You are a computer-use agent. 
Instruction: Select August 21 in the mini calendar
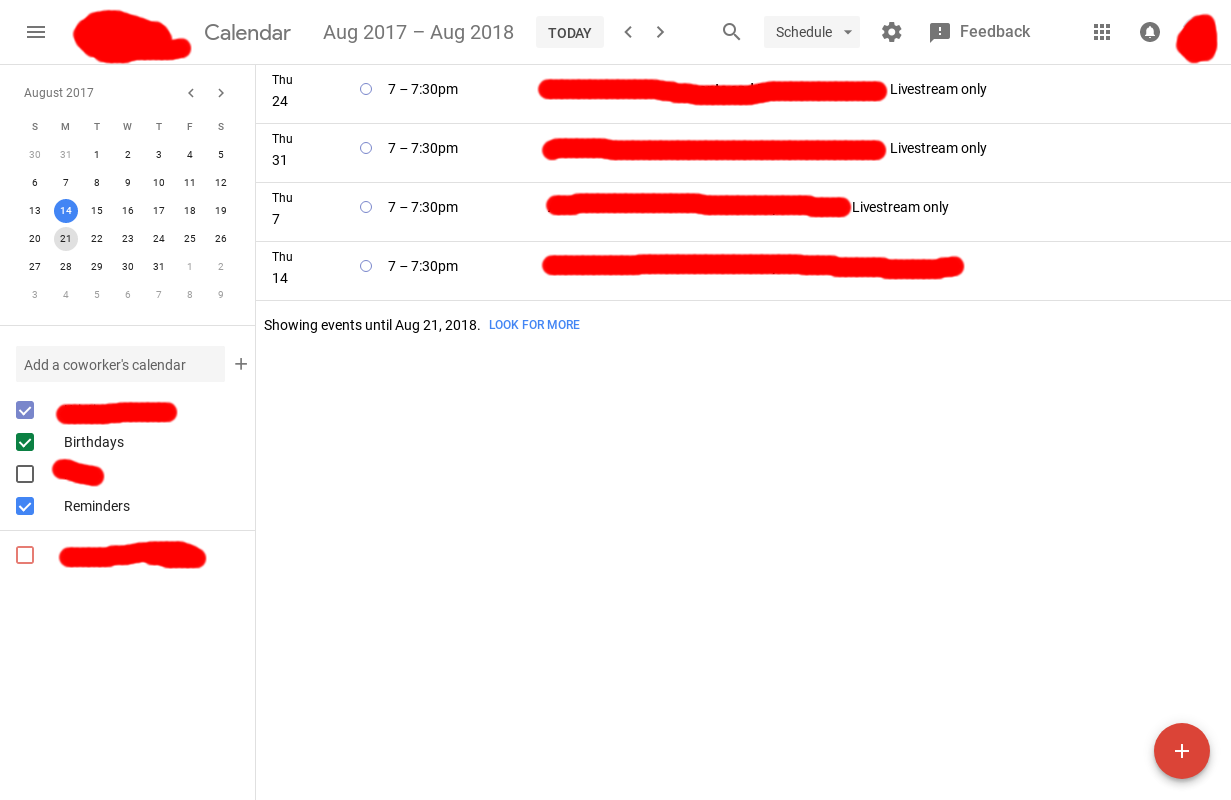pos(66,239)
